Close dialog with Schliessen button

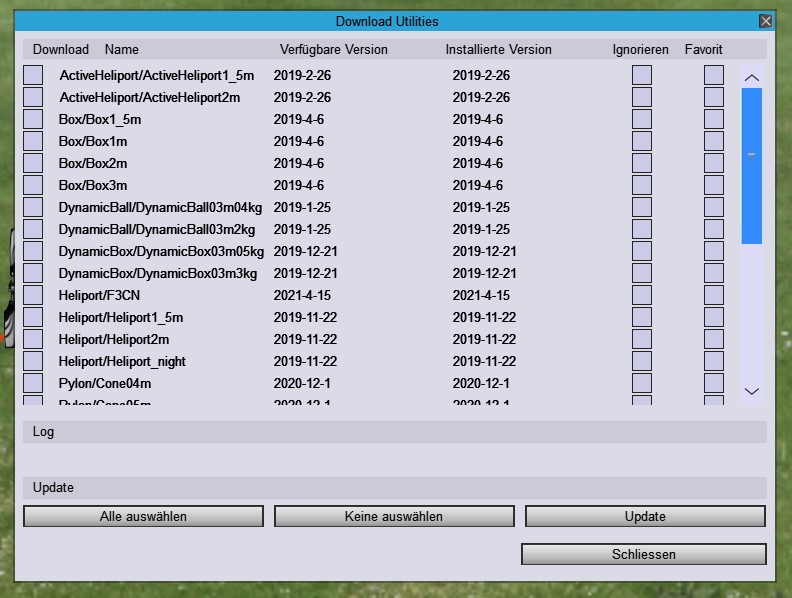[x=643, y=554]
